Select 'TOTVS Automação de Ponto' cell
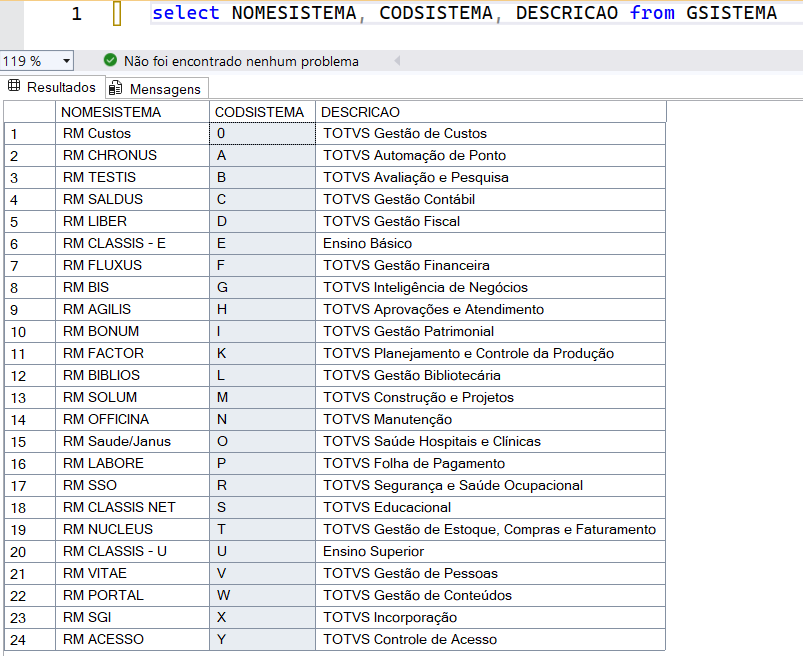Screen dimensions: 803x656 click(491, 156)
